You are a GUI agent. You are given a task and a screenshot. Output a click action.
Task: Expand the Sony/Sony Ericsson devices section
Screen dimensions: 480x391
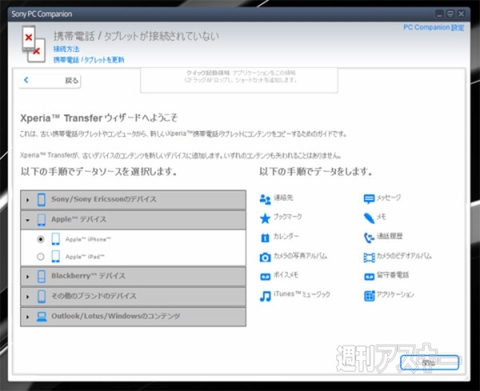[x=28, y=200]
